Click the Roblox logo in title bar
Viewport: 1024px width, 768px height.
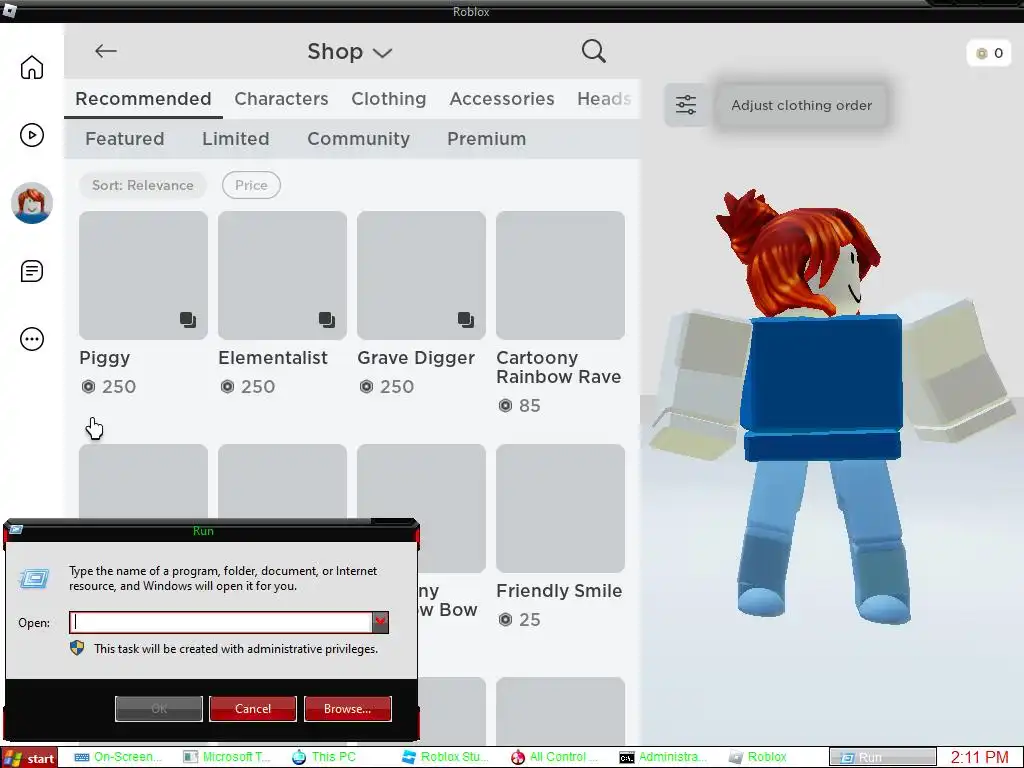[9, 10]
